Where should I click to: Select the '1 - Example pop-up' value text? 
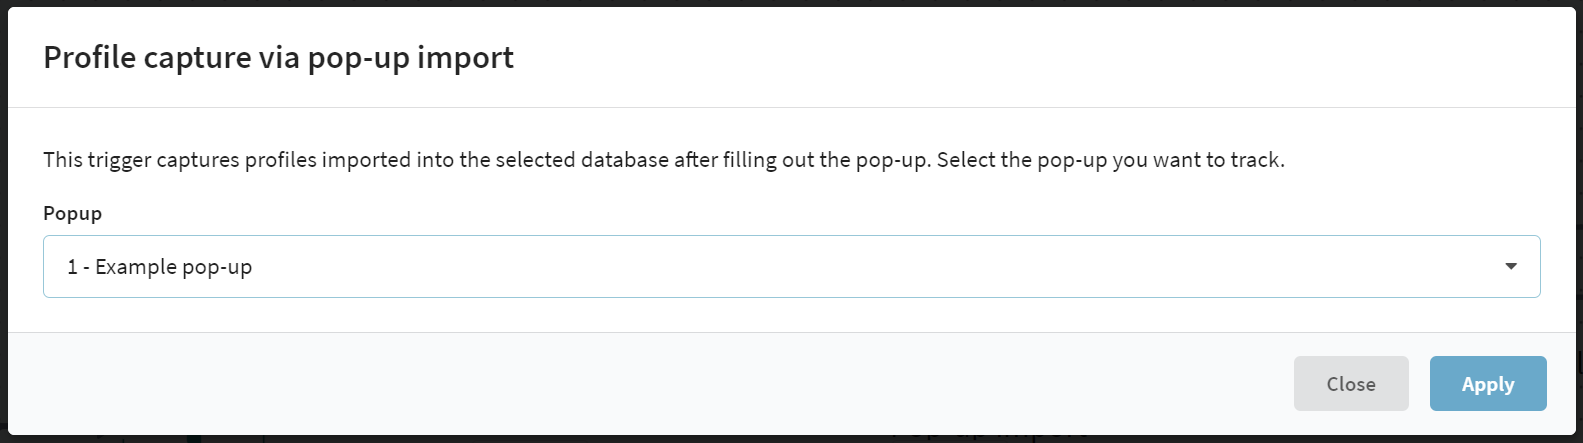pyautogui.click(x=160, y=267)
